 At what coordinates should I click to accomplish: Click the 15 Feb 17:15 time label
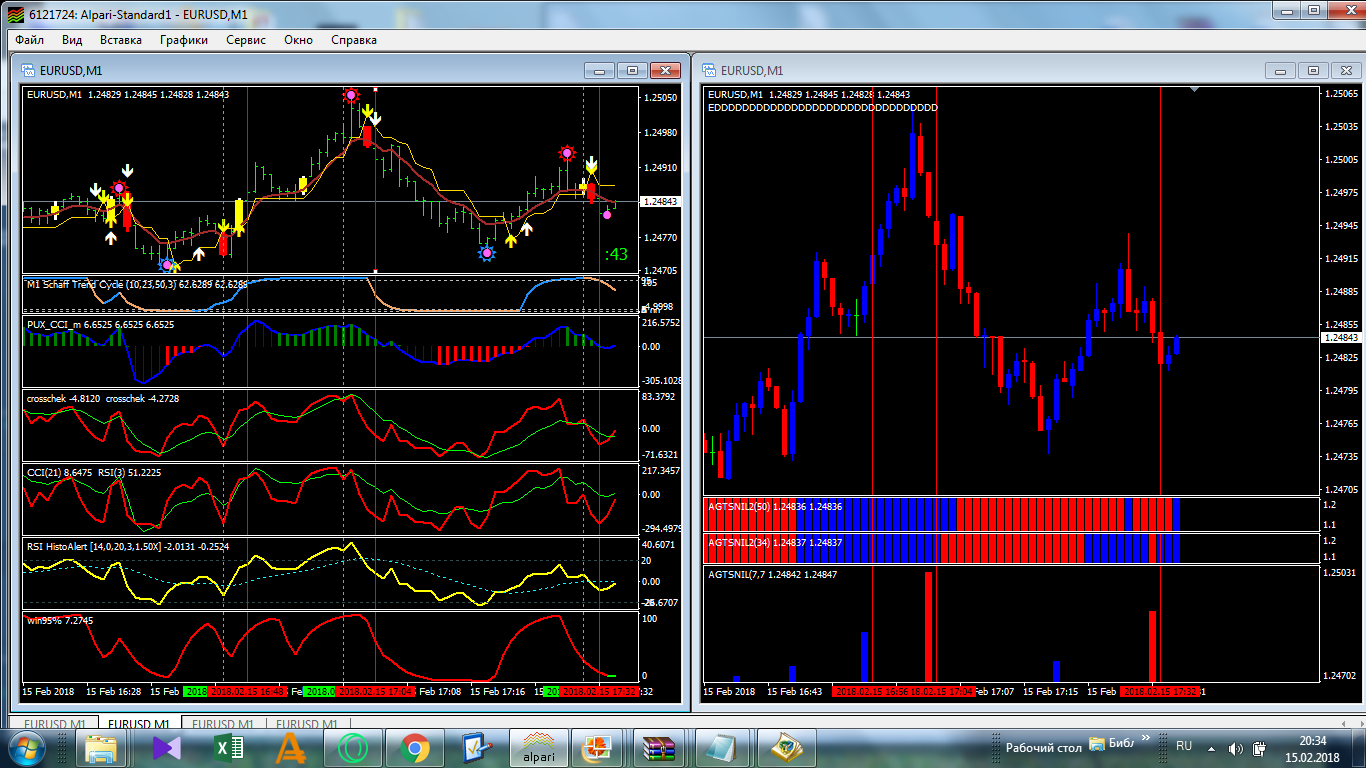(1051, 691)
